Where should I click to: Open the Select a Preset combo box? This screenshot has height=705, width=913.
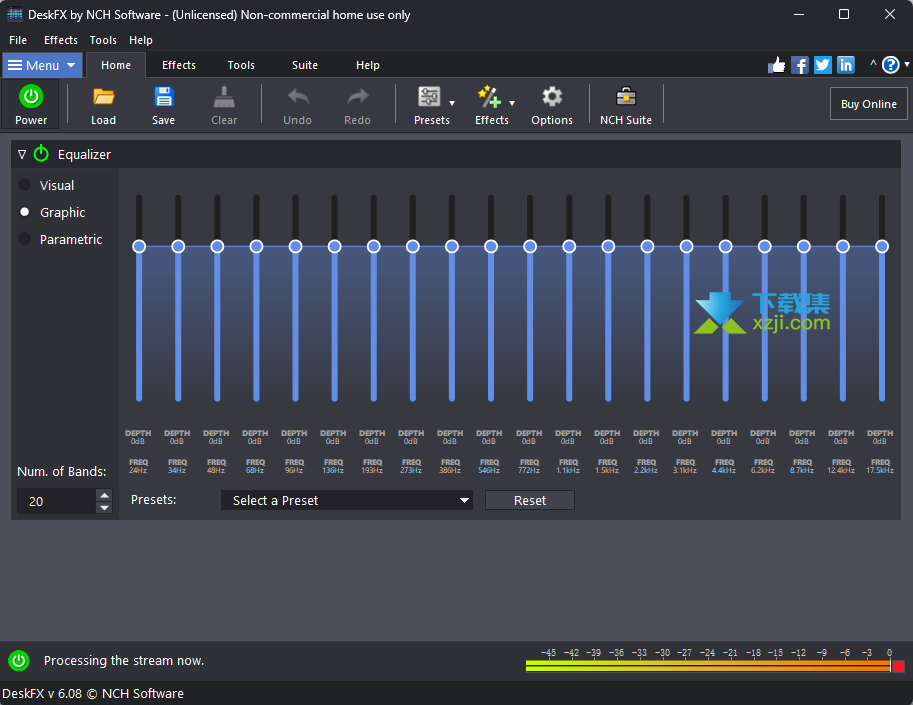tap(346, 500)
